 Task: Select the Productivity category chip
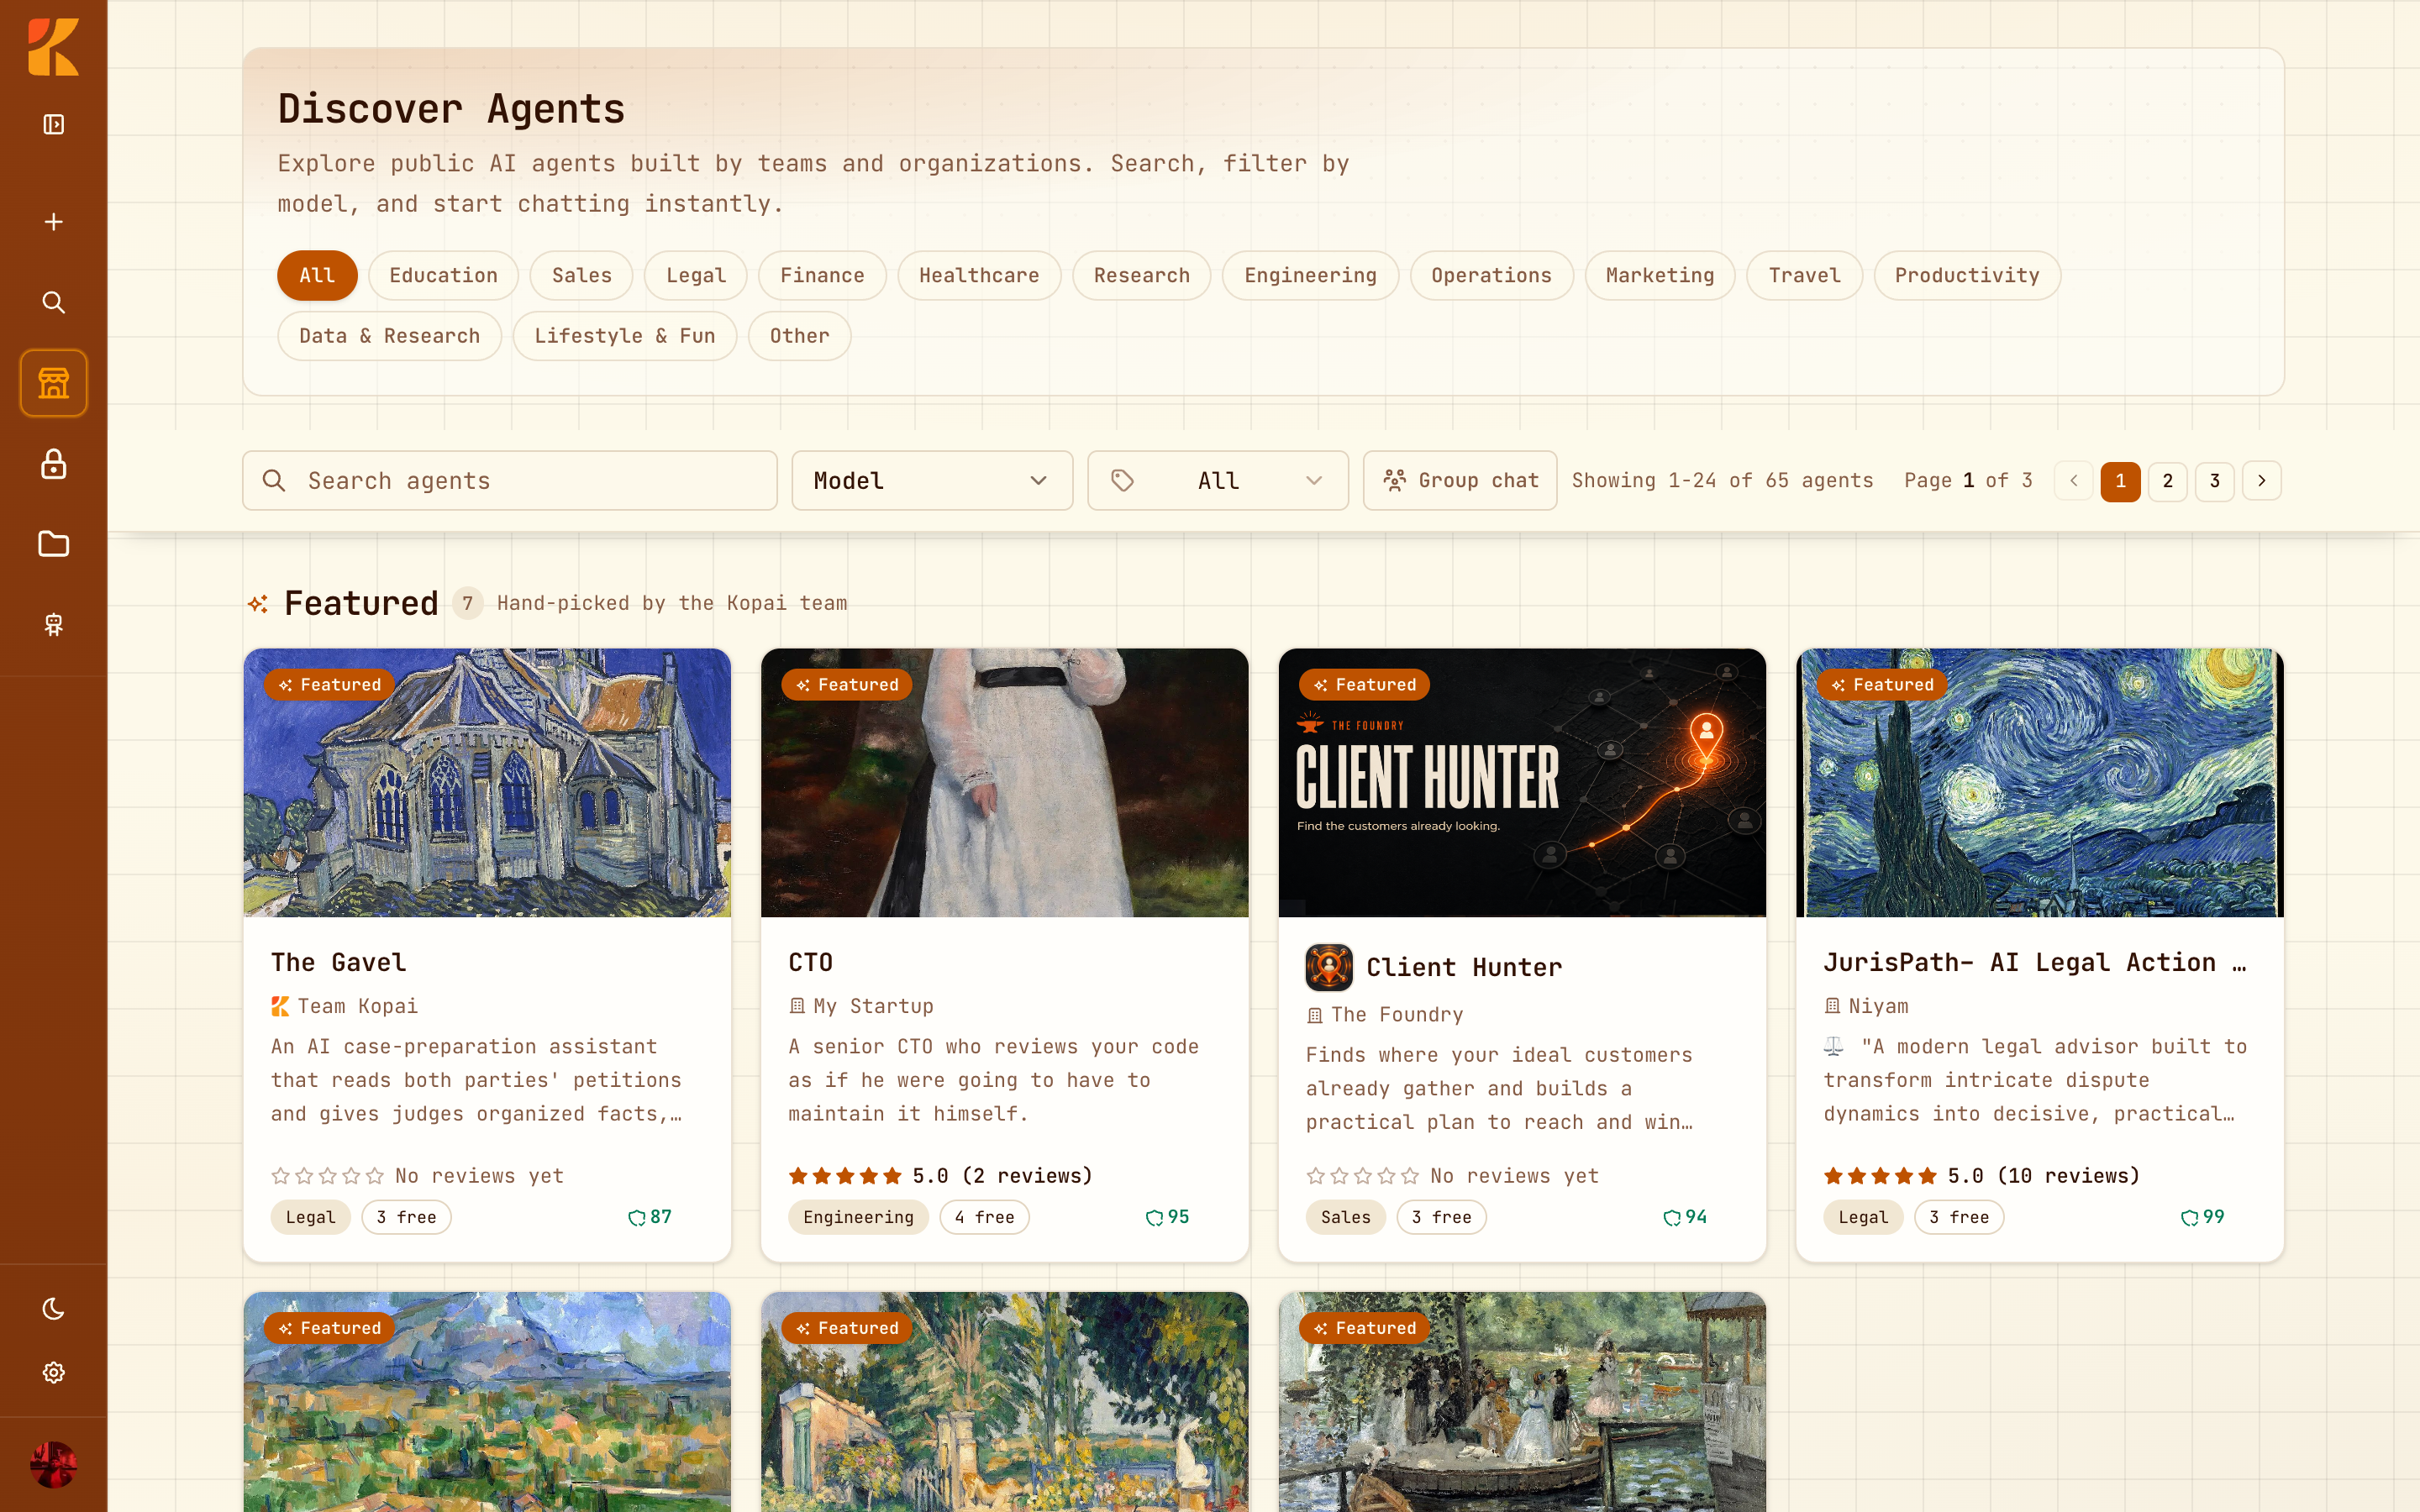tap(1967, 276)
